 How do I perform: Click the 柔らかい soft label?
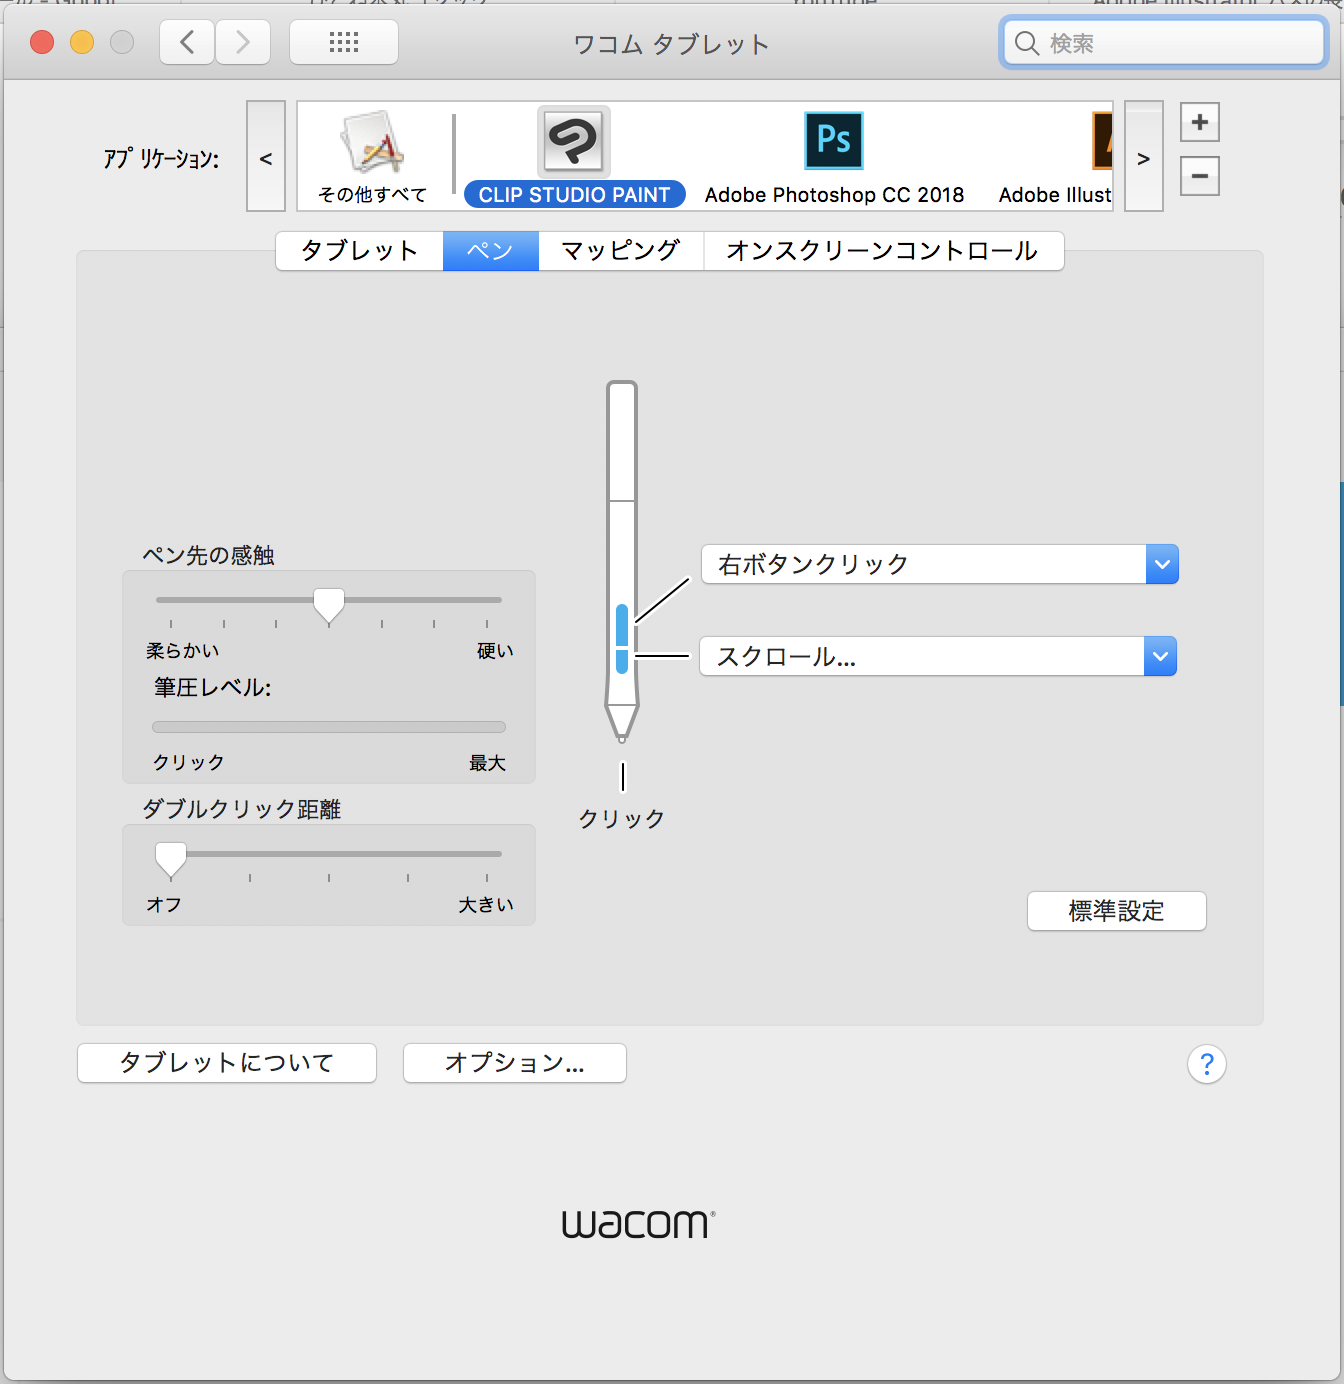click(x=183, y=651)
